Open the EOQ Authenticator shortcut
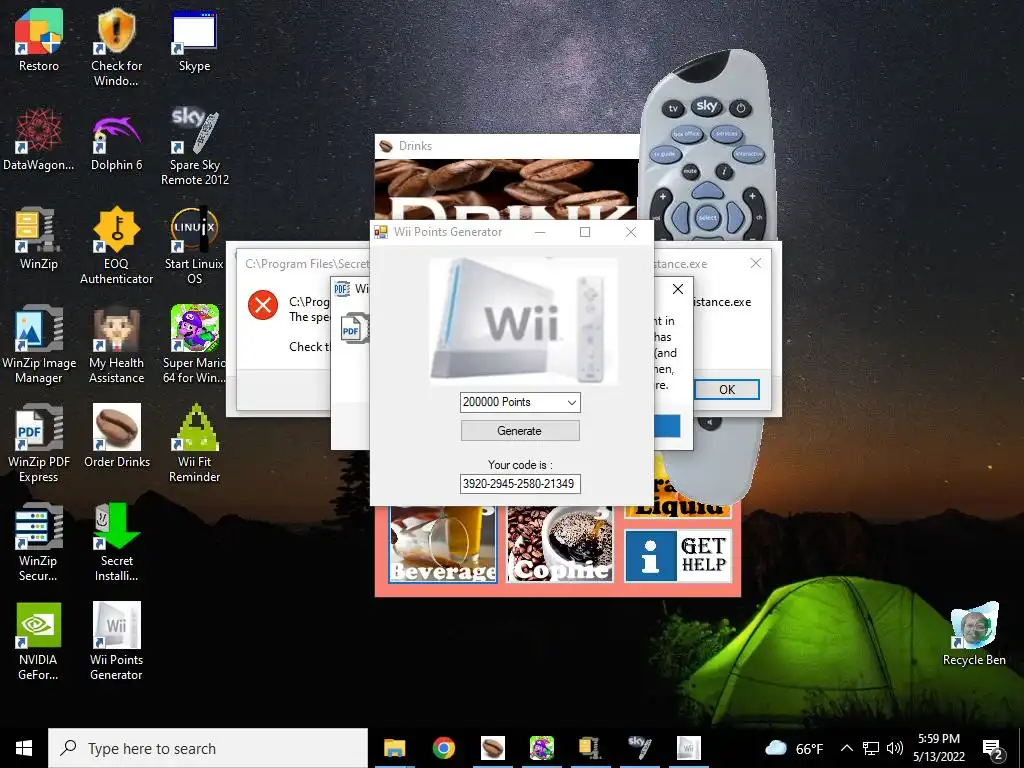The width and height of the screenshot is (1024, 768). point(116,246)
